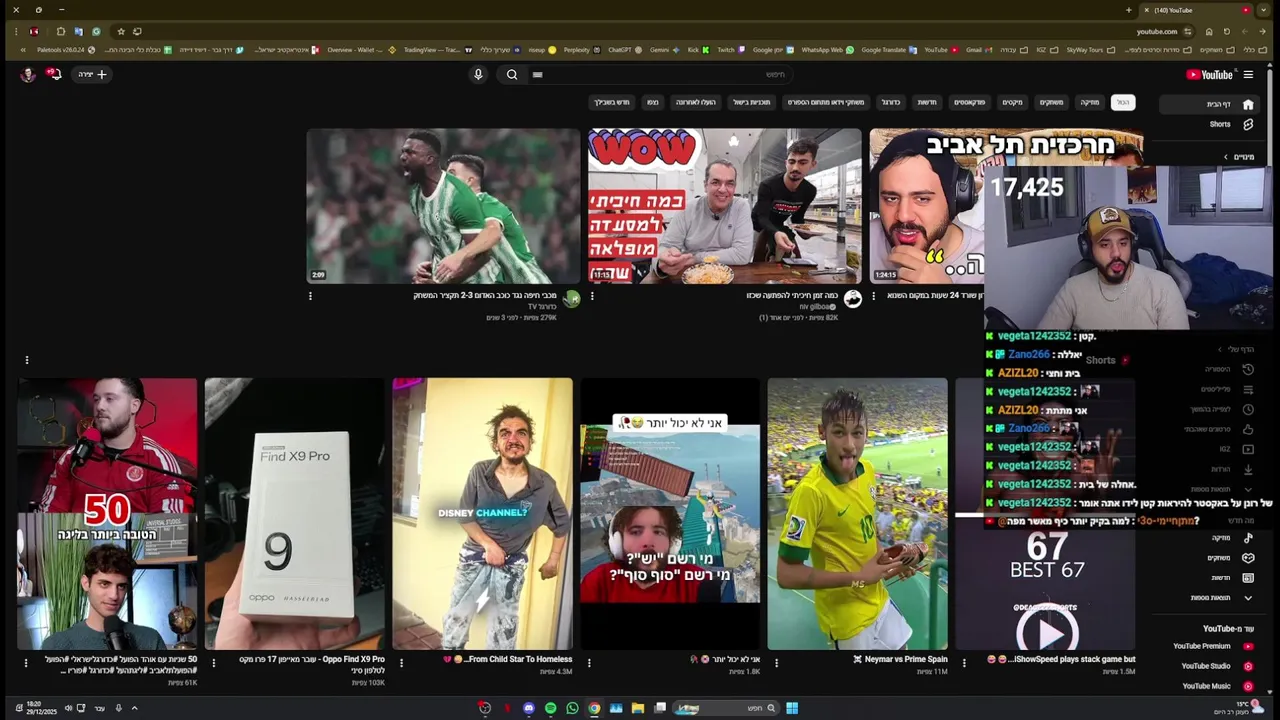
Task: Click the restaurant video's title text
Action: [792, 296]
